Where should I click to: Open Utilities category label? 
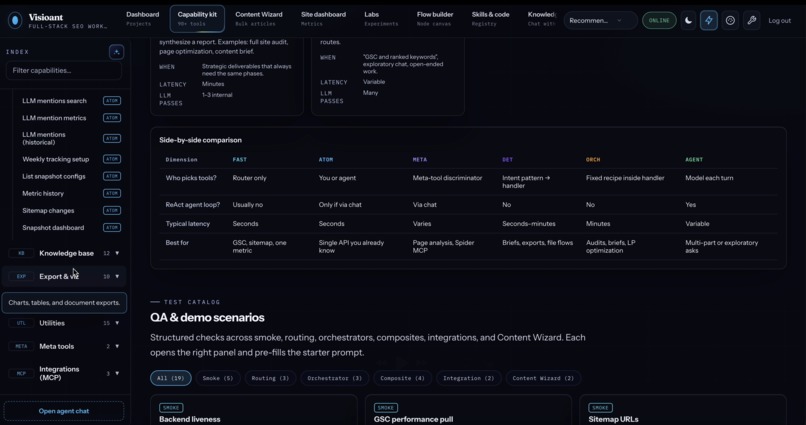(52, 323)
